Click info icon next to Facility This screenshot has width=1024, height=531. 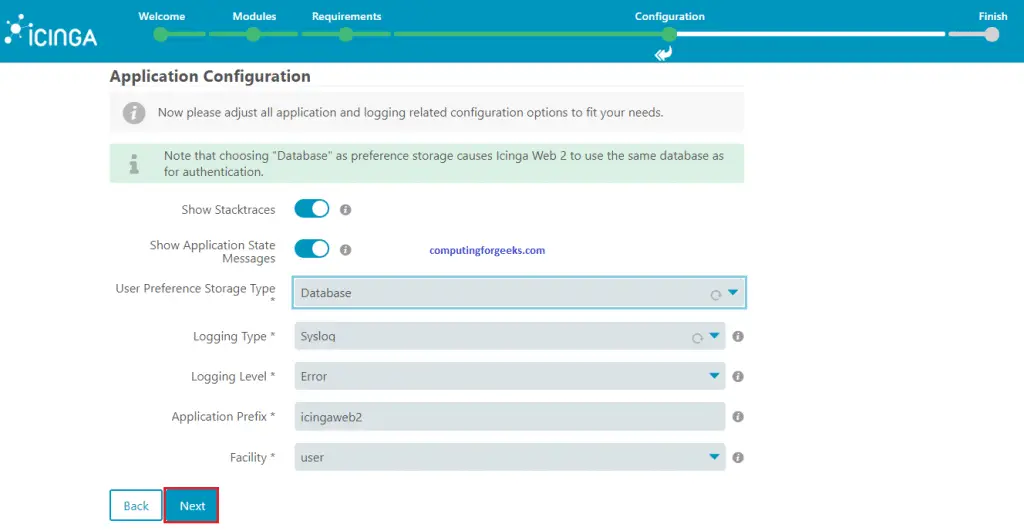point(738,458)
